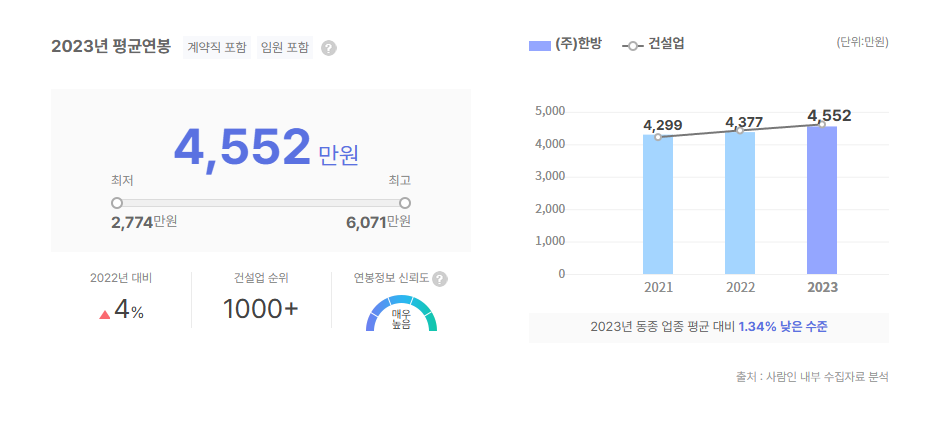Select the 1000+ ranking value
Viewport: 948px width, 430px height.
(x=261, y=310)
